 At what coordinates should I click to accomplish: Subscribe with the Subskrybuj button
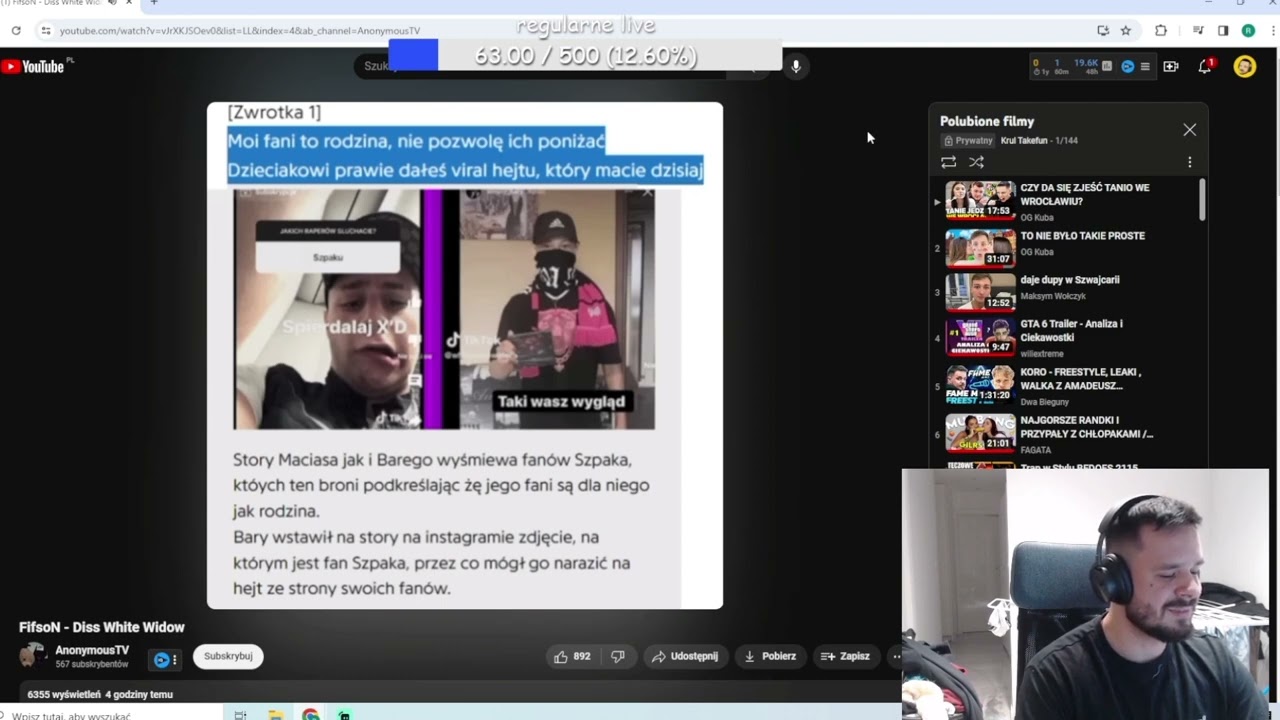click(228, 657)
